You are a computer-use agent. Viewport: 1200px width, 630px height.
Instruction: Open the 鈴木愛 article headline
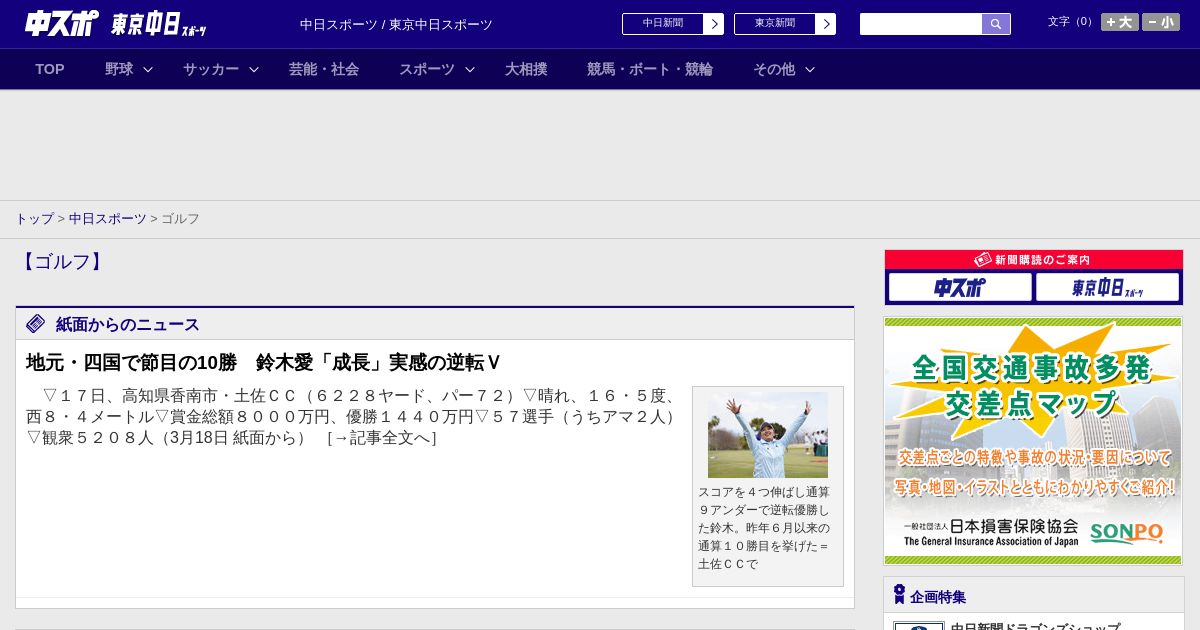(263, 362)
